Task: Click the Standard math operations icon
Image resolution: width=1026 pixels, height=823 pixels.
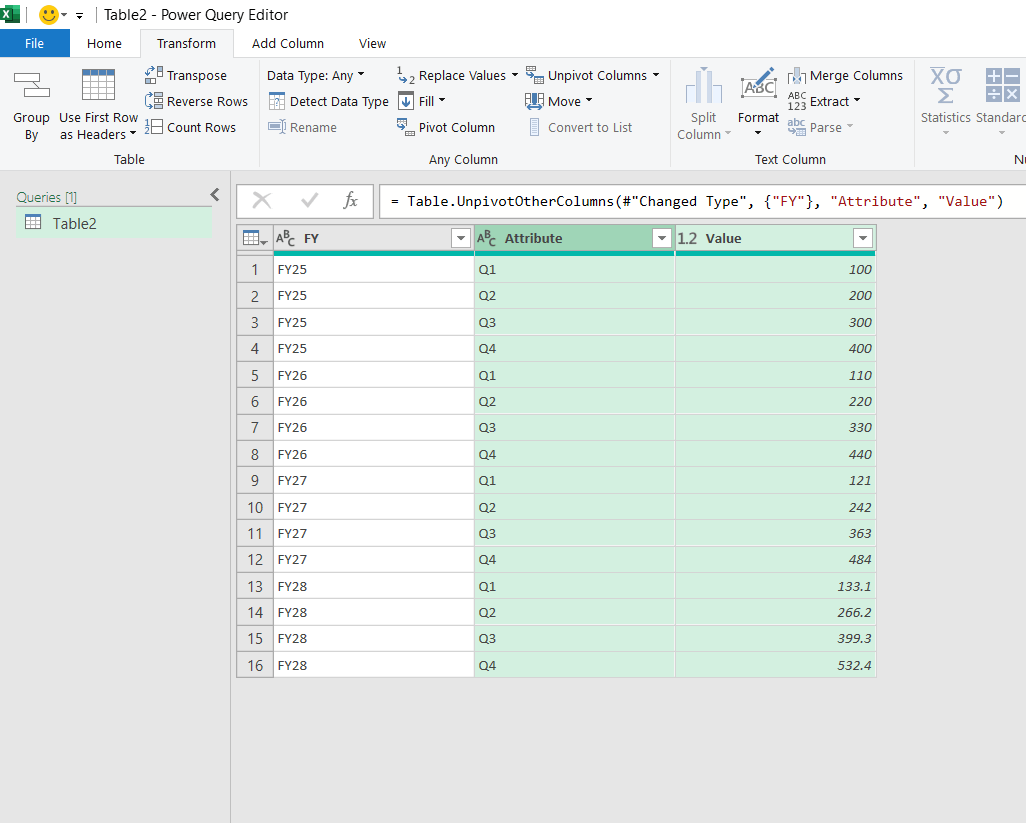Action: pos(1002,86)
